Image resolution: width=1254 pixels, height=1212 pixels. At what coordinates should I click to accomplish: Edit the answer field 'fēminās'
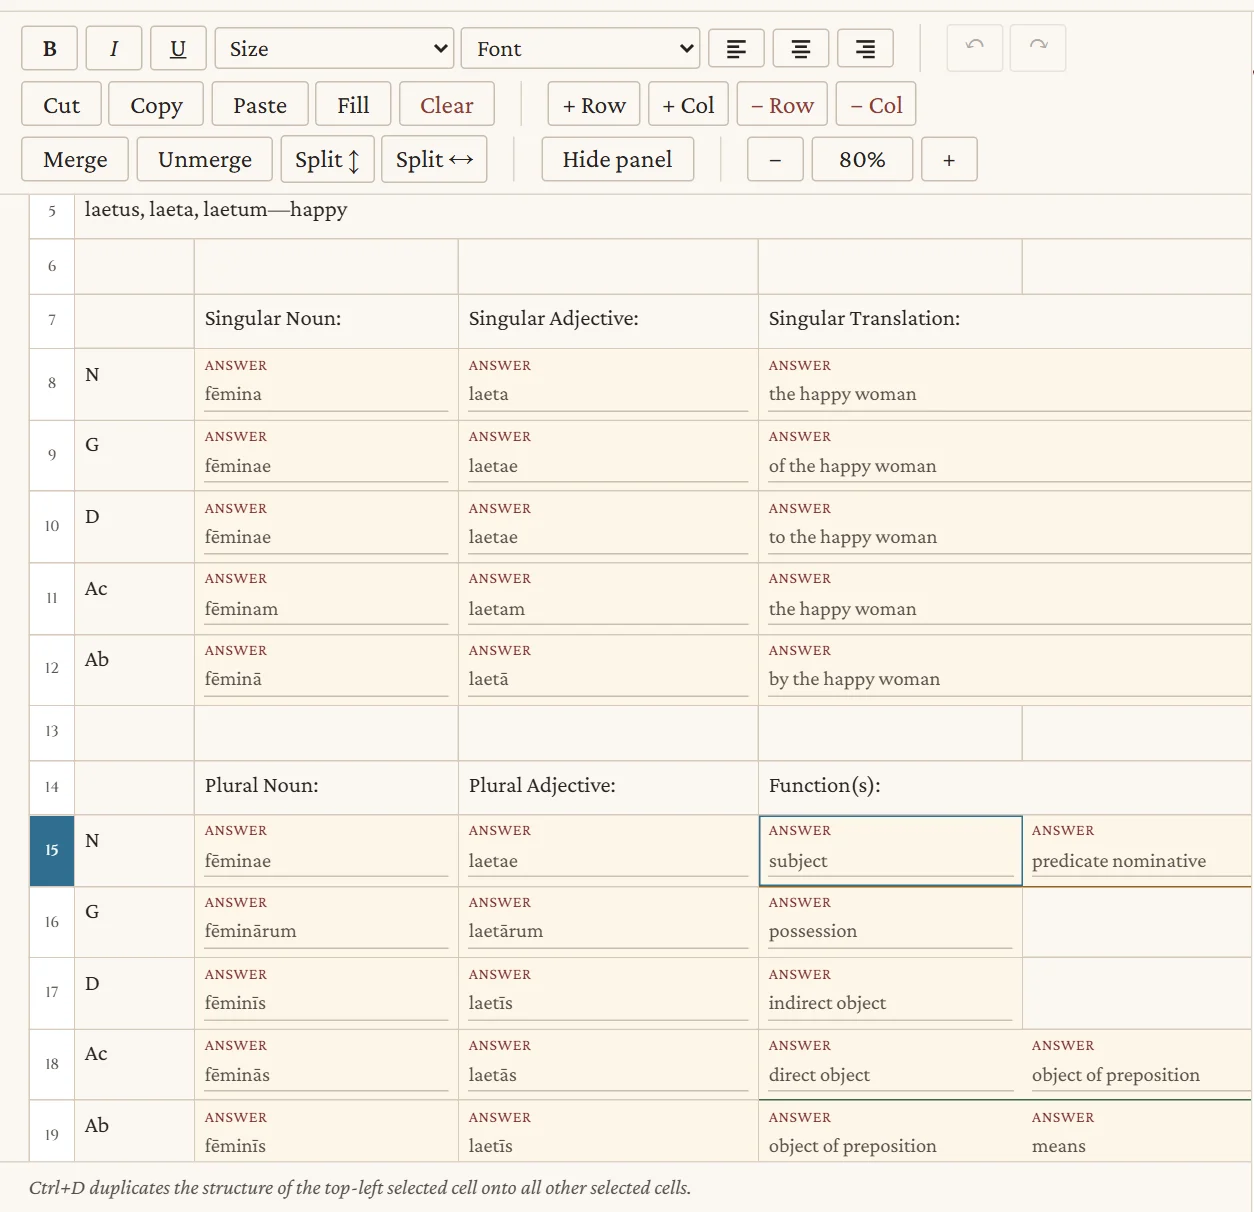click(x=326, y=1076)
